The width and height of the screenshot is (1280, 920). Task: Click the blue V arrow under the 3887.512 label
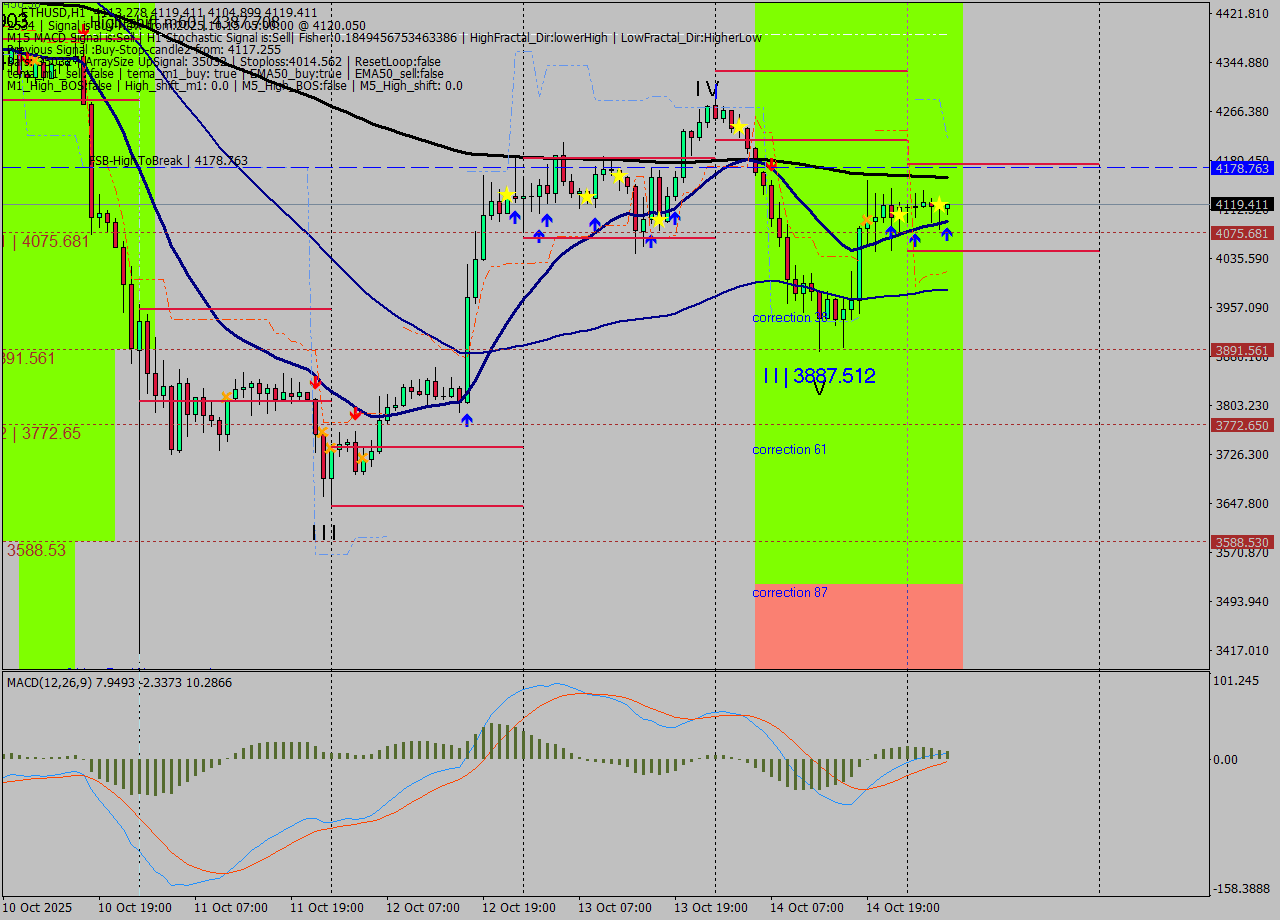[x=818, y=387]
